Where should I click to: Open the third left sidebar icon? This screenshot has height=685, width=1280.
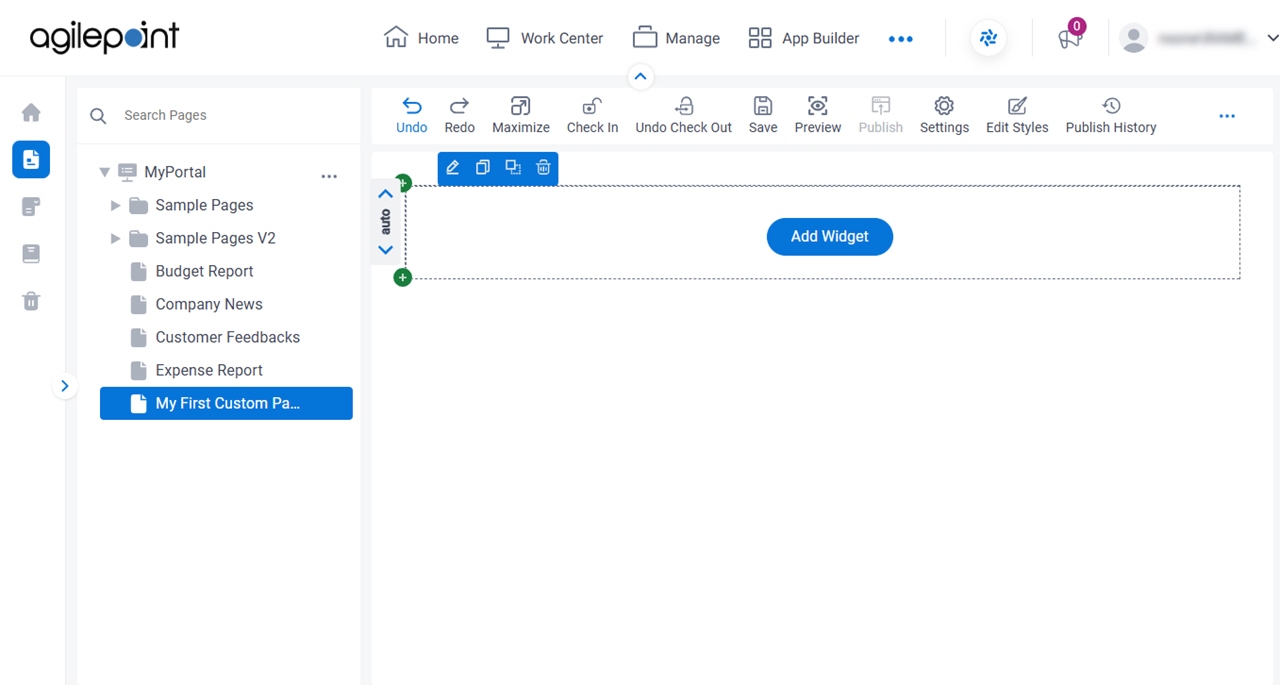tap(31, 207)
